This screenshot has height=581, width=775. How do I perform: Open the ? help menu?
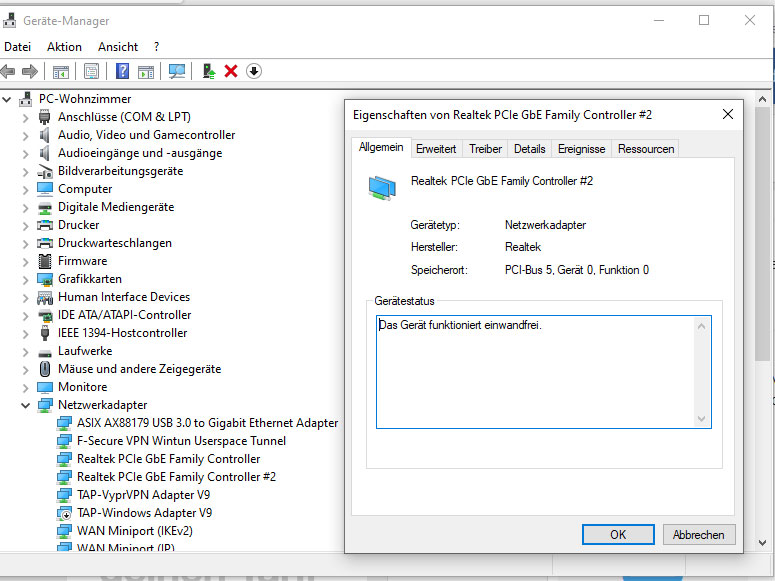tap(156, 46)
